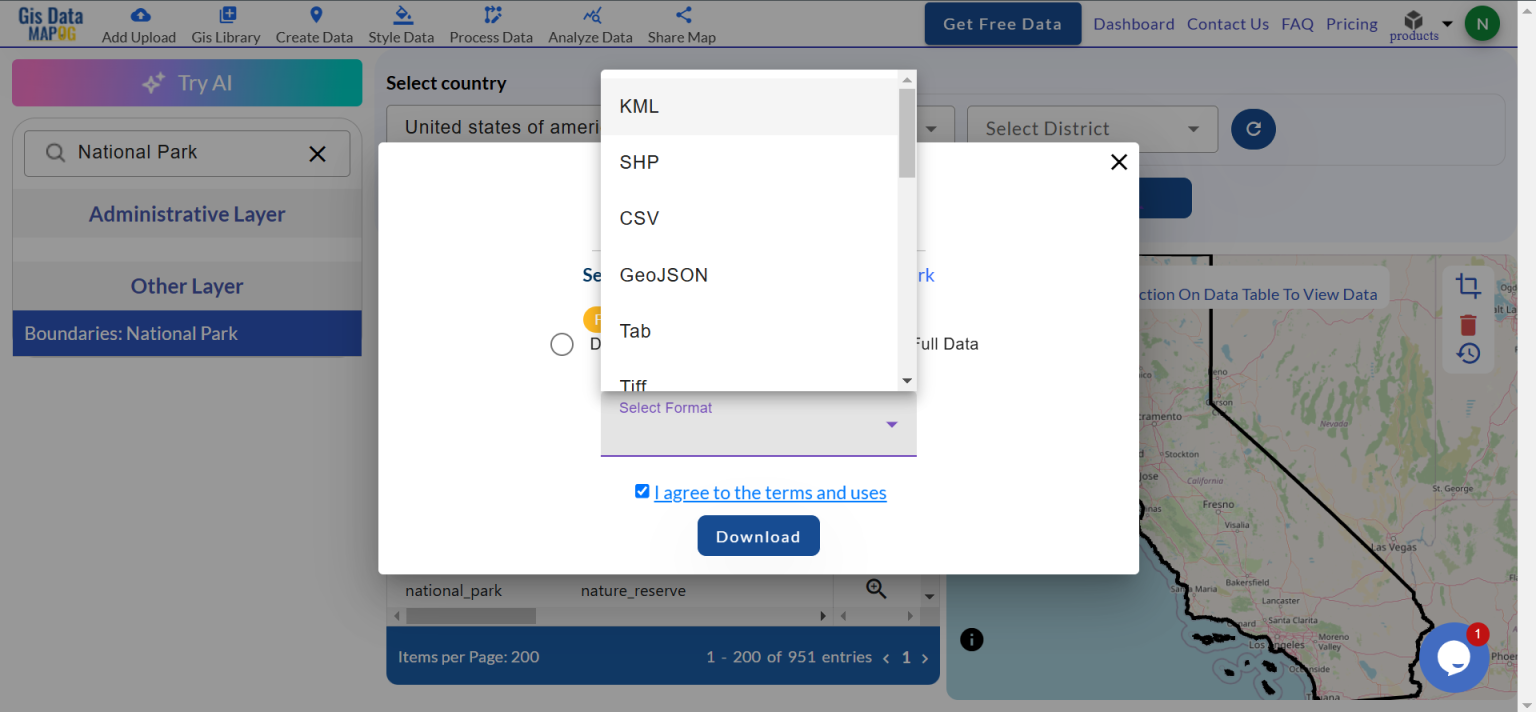Screen dimensions: 1536x712
Task: Select the Create Data pin icon
Action: (x=314, y=14)
